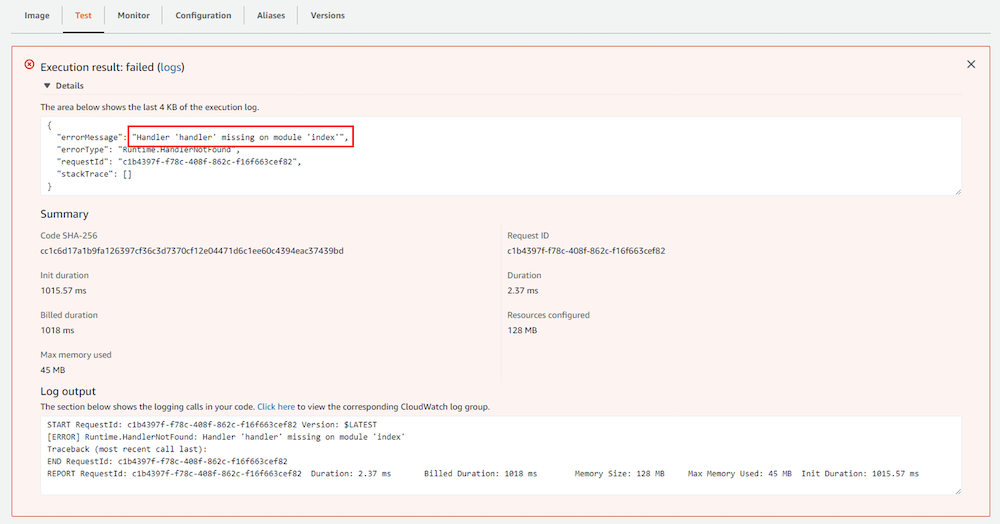Select the Aliases tab
Image resolution: width=1000 pixels, height=524 pixels.
coord(270,16)
